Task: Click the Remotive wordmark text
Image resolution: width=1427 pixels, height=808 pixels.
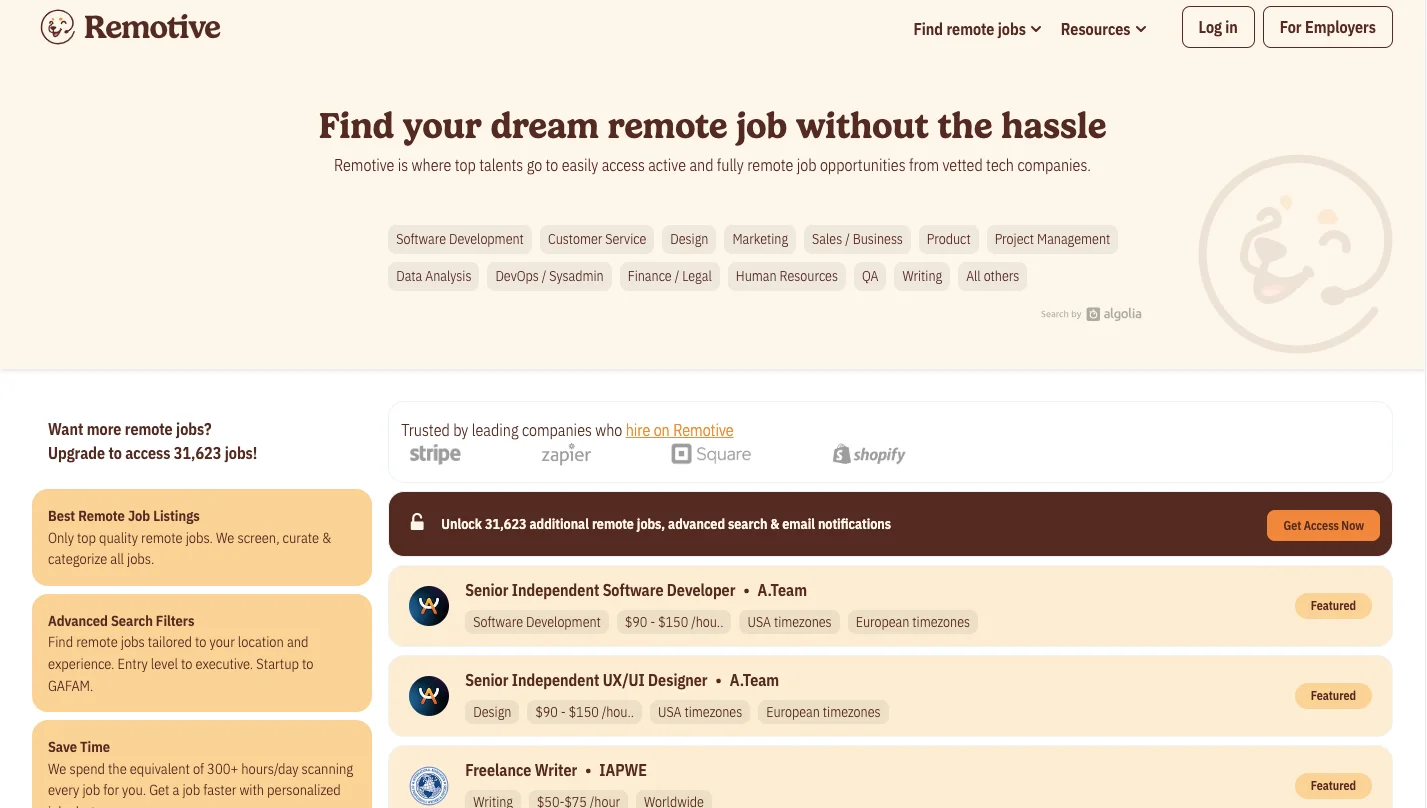Action: coord(152,27)
